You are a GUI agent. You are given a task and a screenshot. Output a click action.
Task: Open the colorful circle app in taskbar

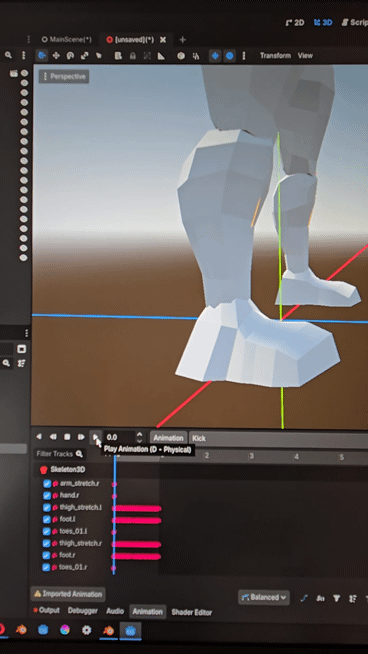click(x=65, y=629)
